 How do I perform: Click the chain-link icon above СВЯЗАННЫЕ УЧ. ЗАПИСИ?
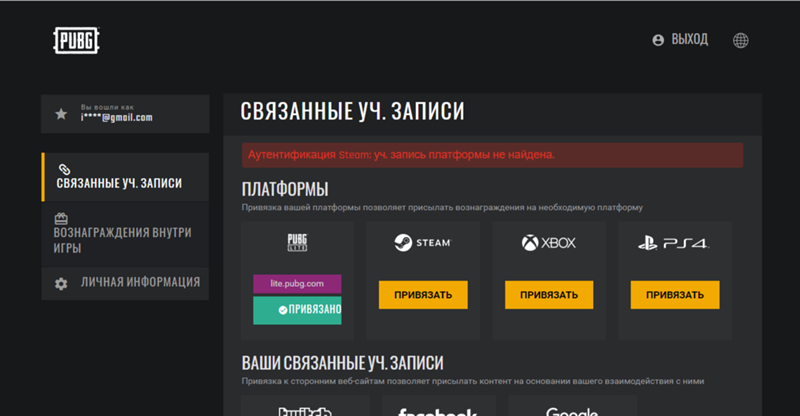click(64, 169)
